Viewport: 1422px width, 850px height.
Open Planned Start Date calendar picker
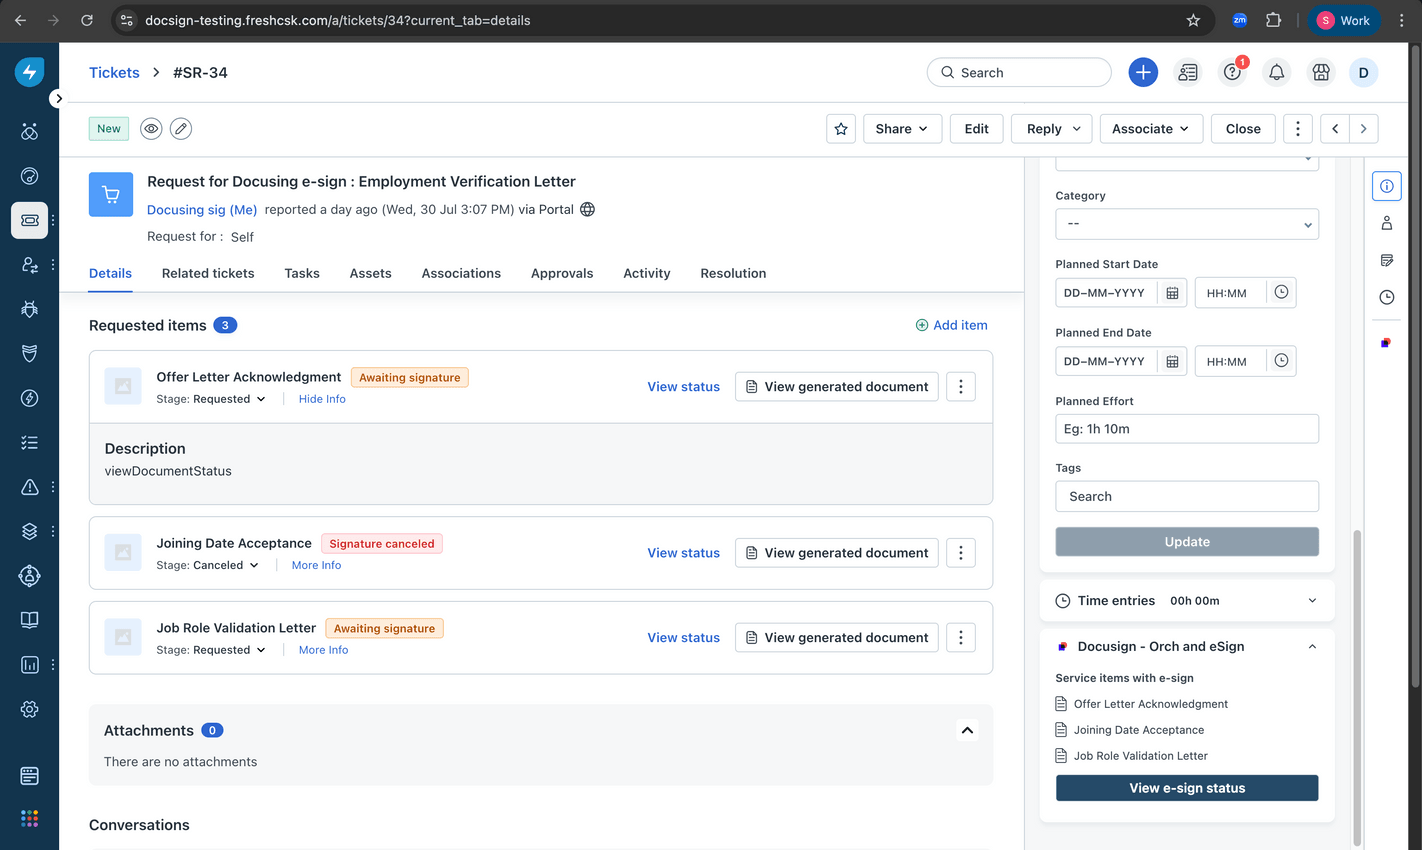pyautogui.click(x=1172, y=293)
